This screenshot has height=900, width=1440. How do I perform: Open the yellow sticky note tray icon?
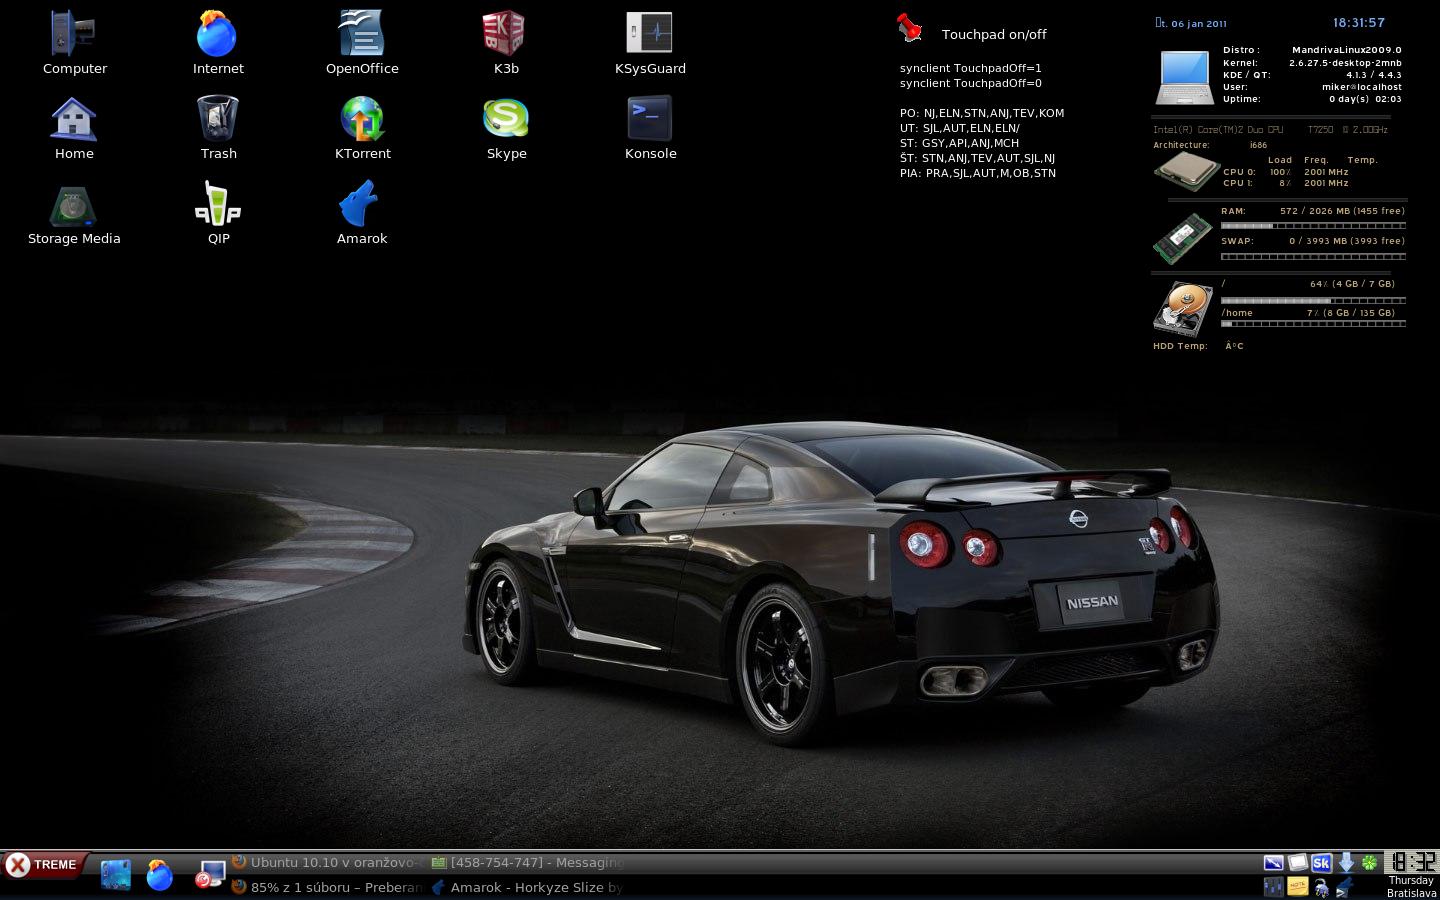click(x=1297, y=886)
